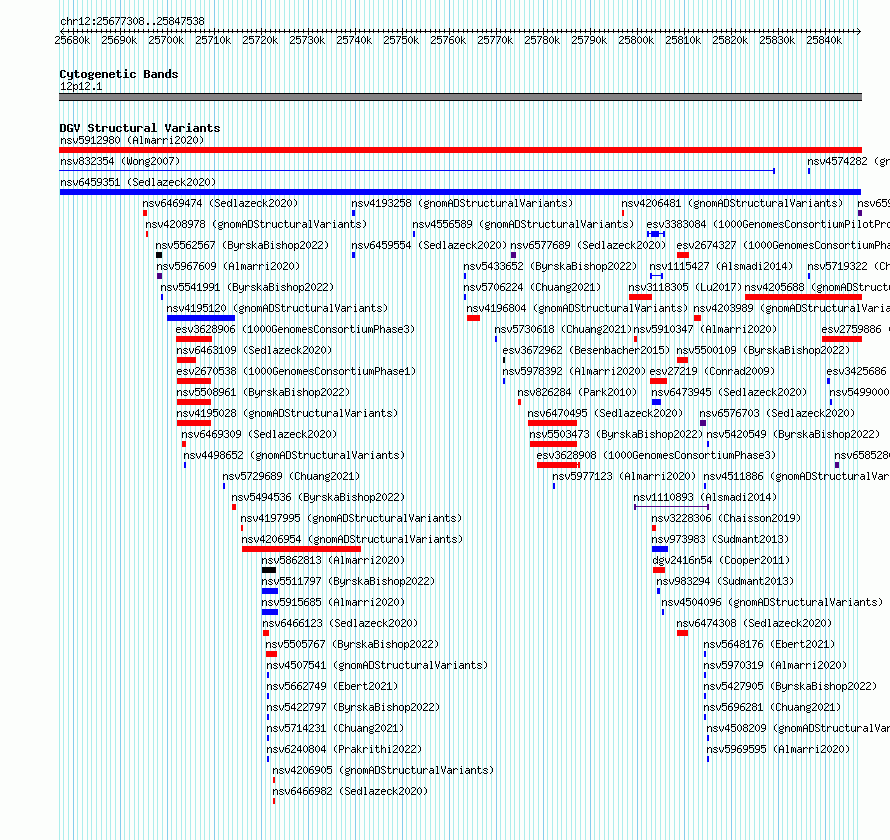The height and width of the screenshot is (840, 890).
Task: Open esv2674327 variant label
Action: [783, 245]
